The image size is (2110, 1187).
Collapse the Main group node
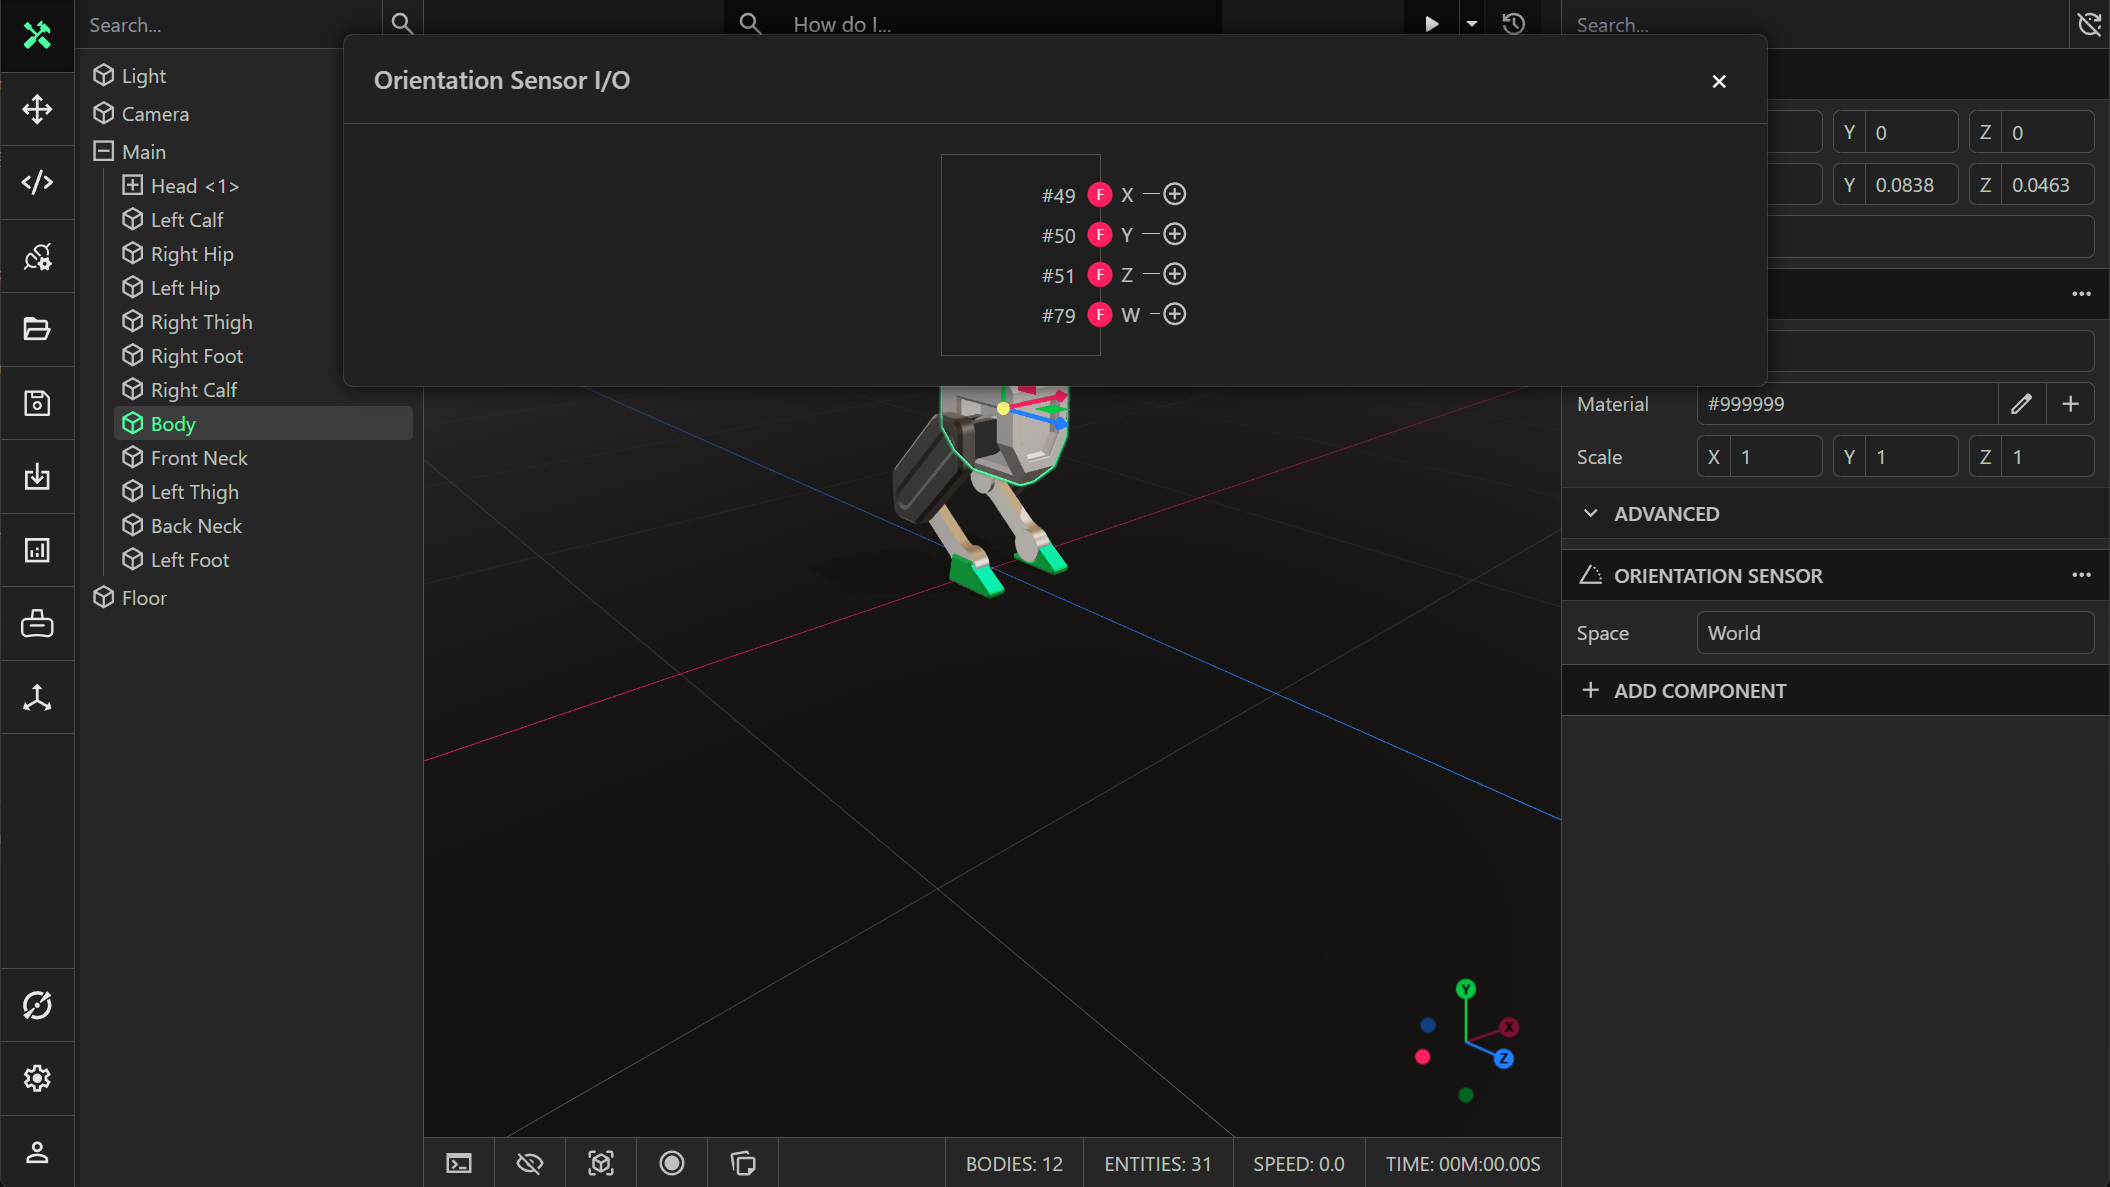tap(103, 151)
